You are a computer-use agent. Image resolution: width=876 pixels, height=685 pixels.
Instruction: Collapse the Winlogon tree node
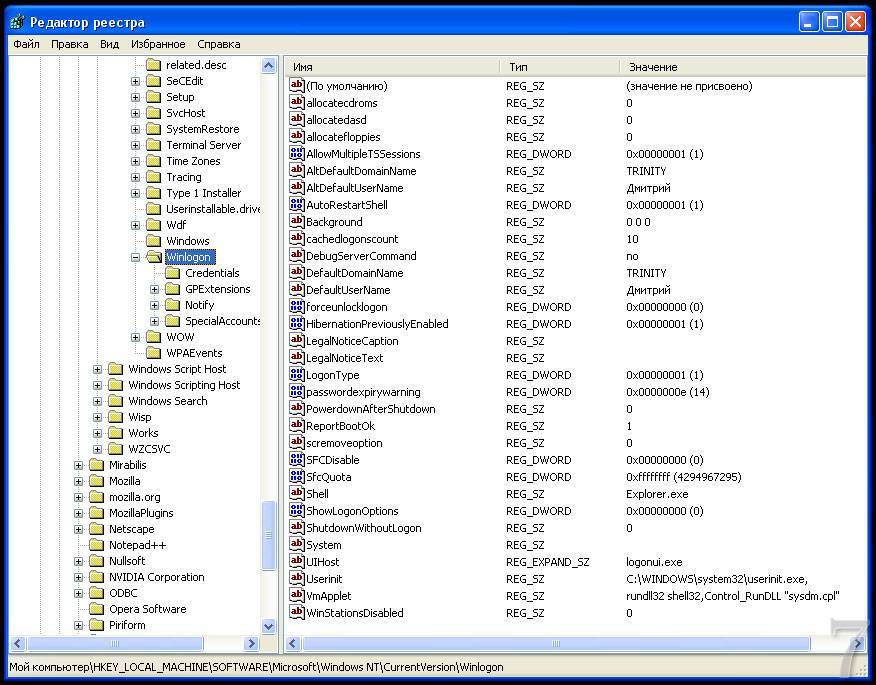135,257
